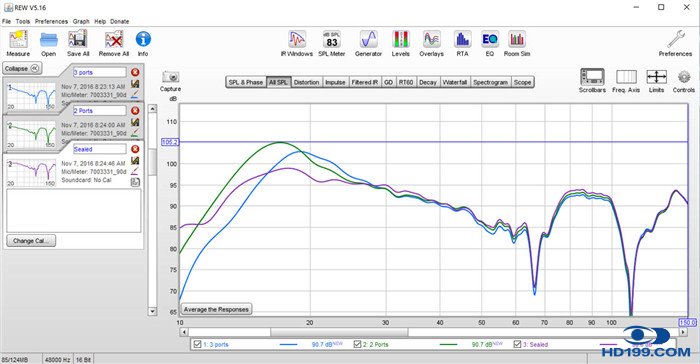Remove the 3 ports measurement
The image size is (700, 364).
pyautogui.click(x=135, y=72)
